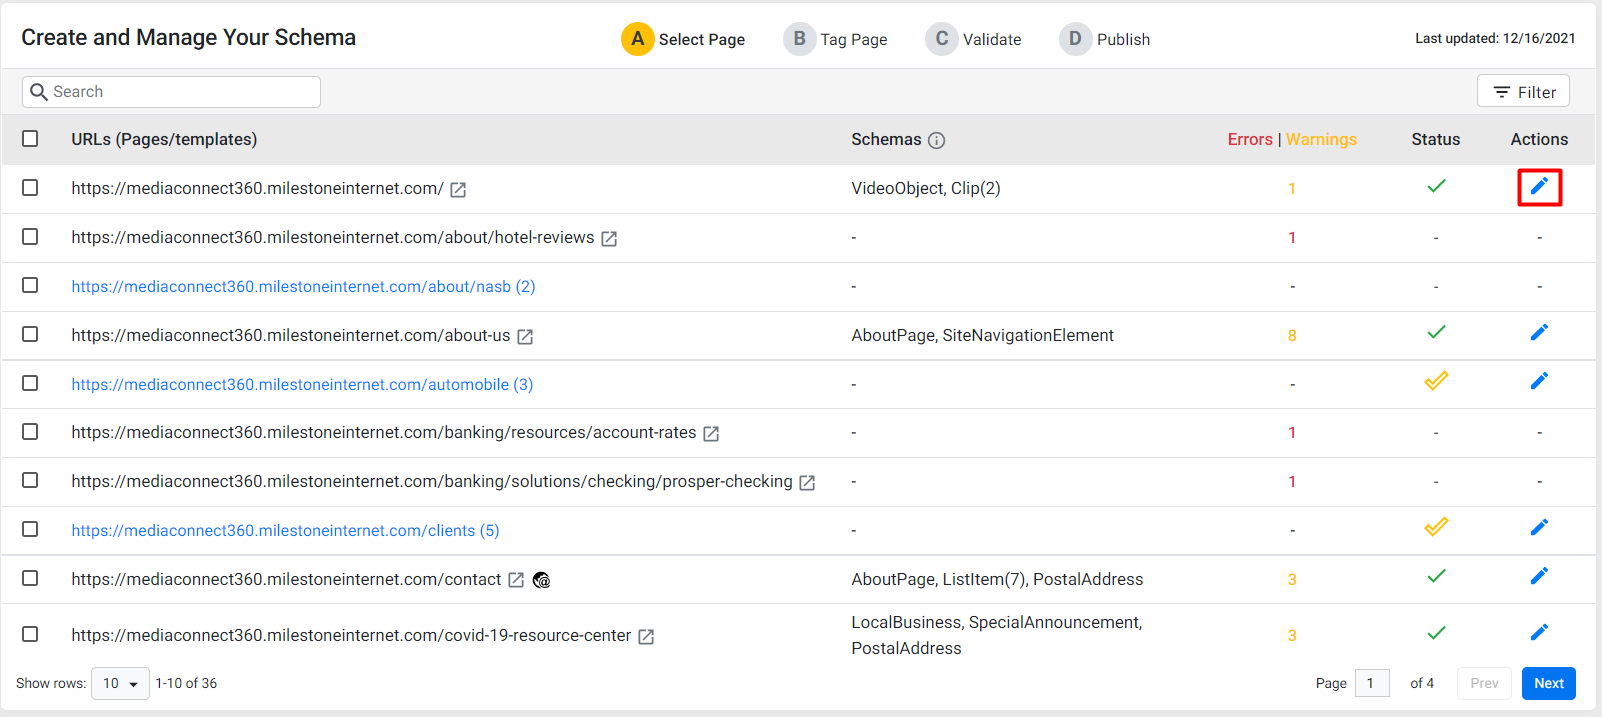Open account-rates page external link icon
Screen dimensions: 1602x717
711,434
